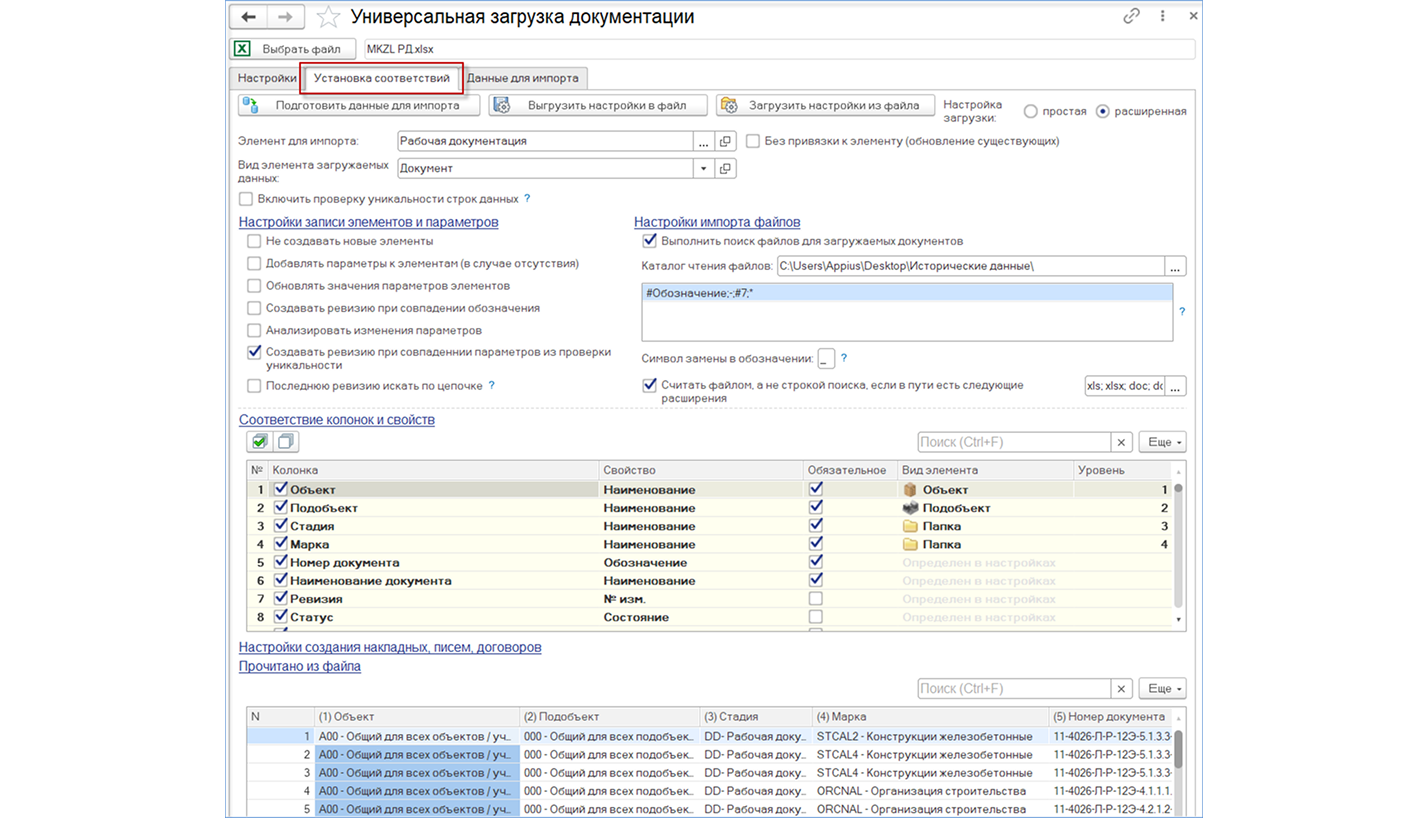Expand Вид элемента загружаемых данных dropdown arrow
1428x818 pixels.
click(704, 169)
